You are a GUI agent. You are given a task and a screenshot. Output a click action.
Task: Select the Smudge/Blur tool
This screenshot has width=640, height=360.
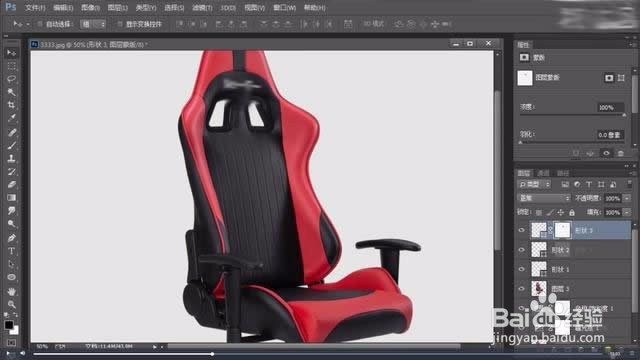pyautogui.click(x=11, y=211)
